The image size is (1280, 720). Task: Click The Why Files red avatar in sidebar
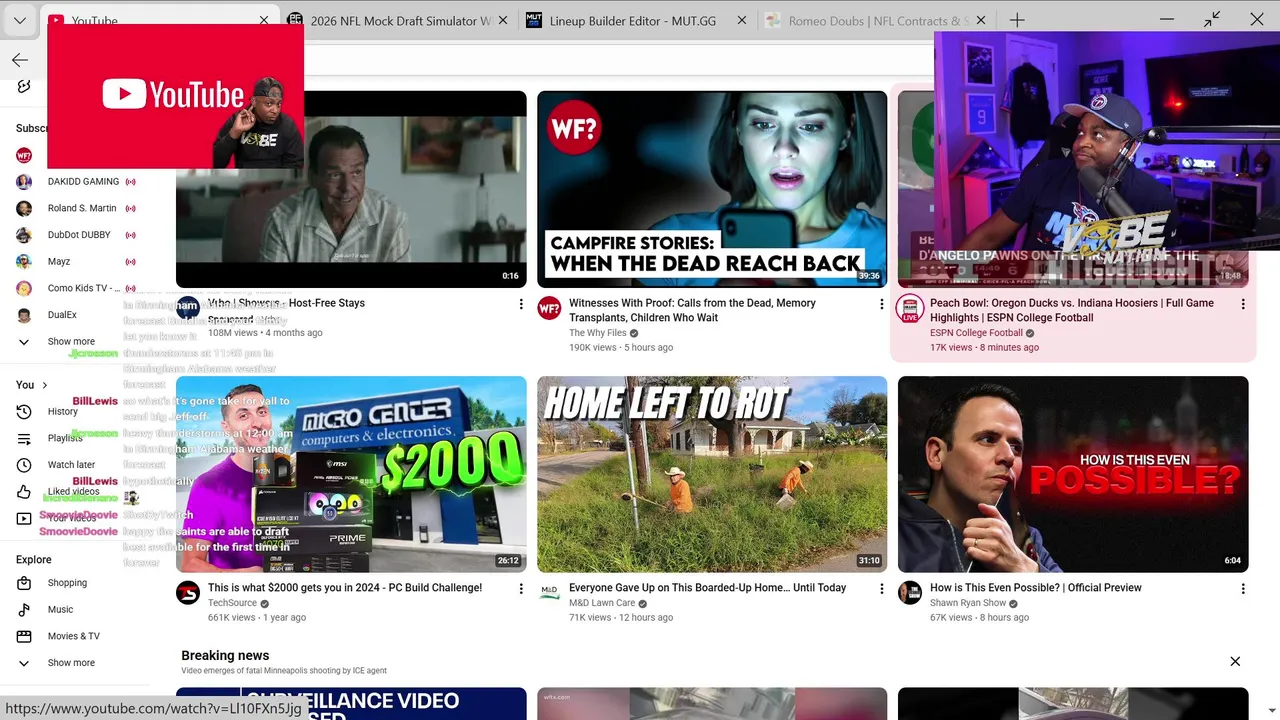[24, 155]
